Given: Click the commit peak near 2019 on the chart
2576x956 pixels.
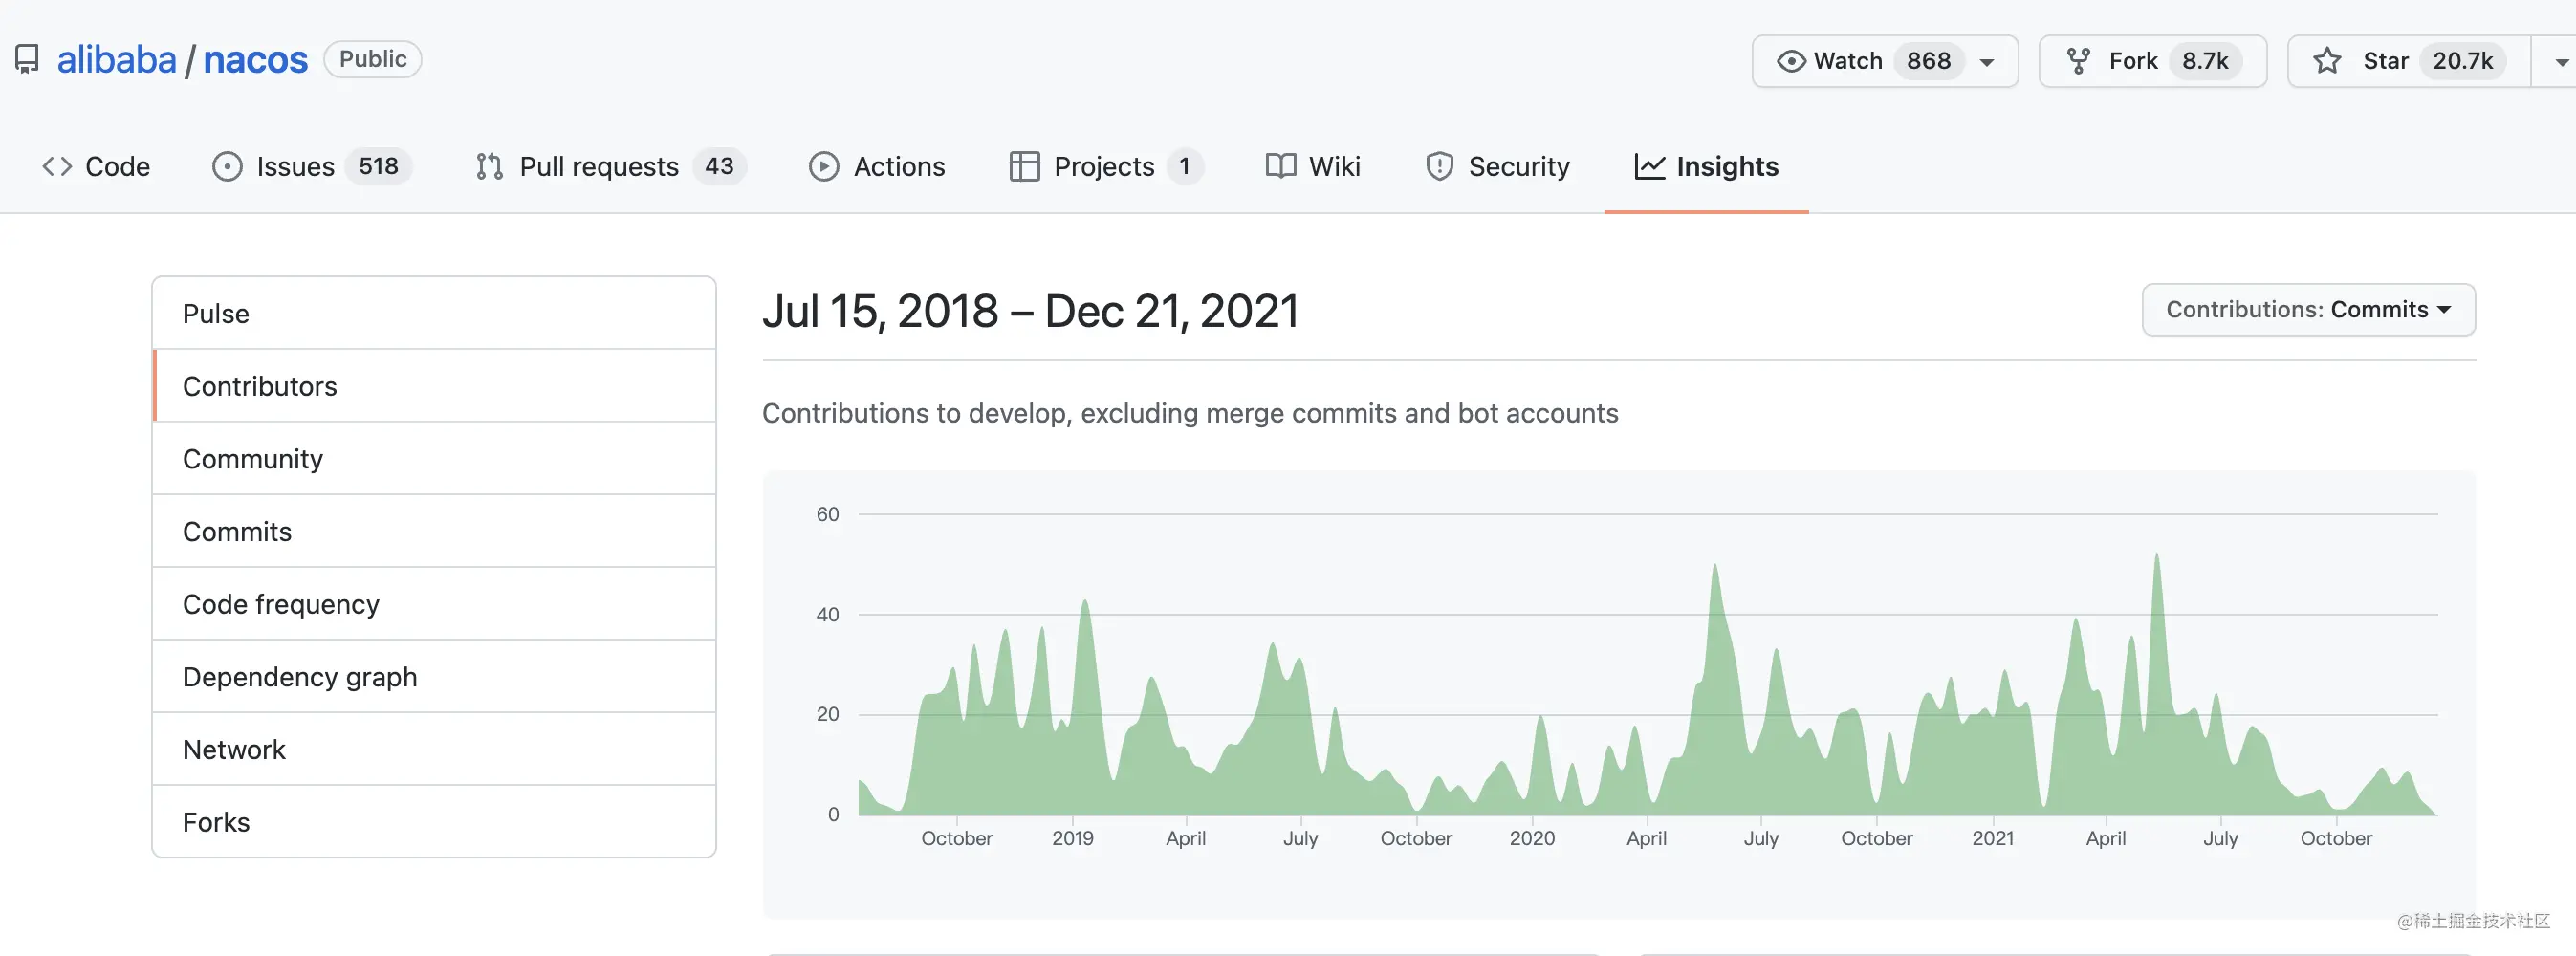Looking at the screenshot, I should click(1085, 603).
